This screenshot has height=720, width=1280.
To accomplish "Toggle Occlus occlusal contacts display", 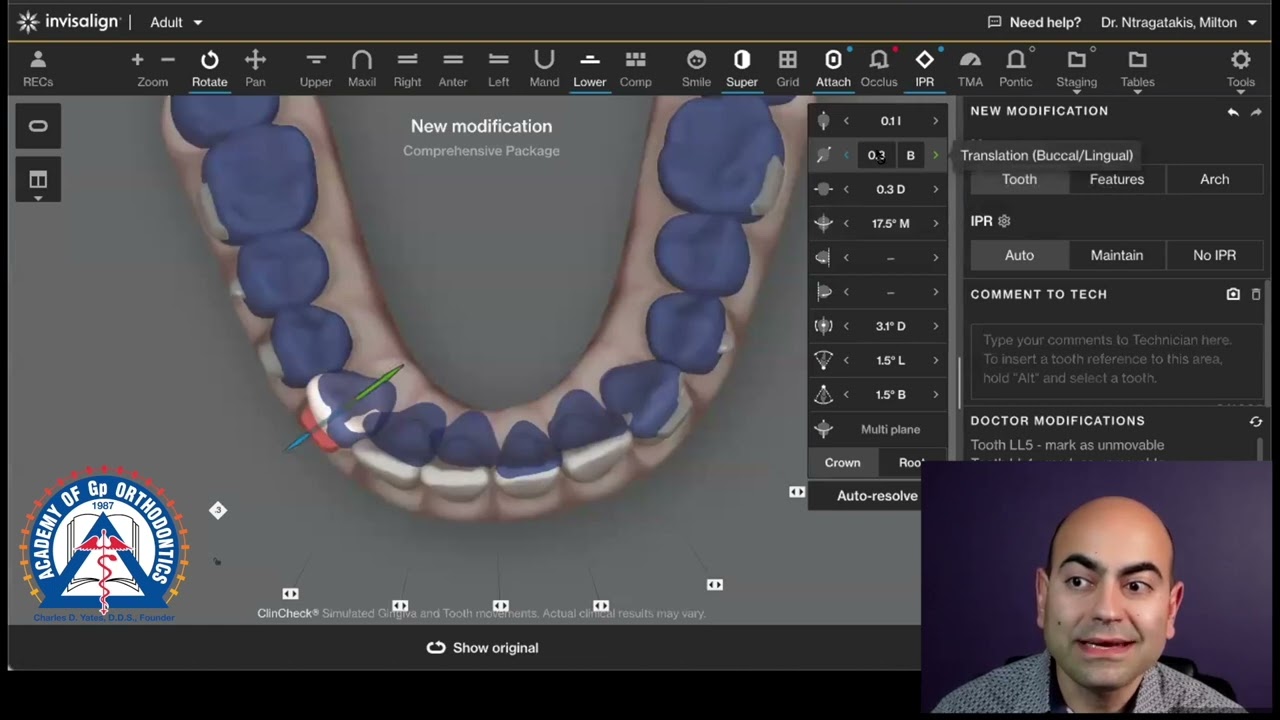I will coord(879,69).
